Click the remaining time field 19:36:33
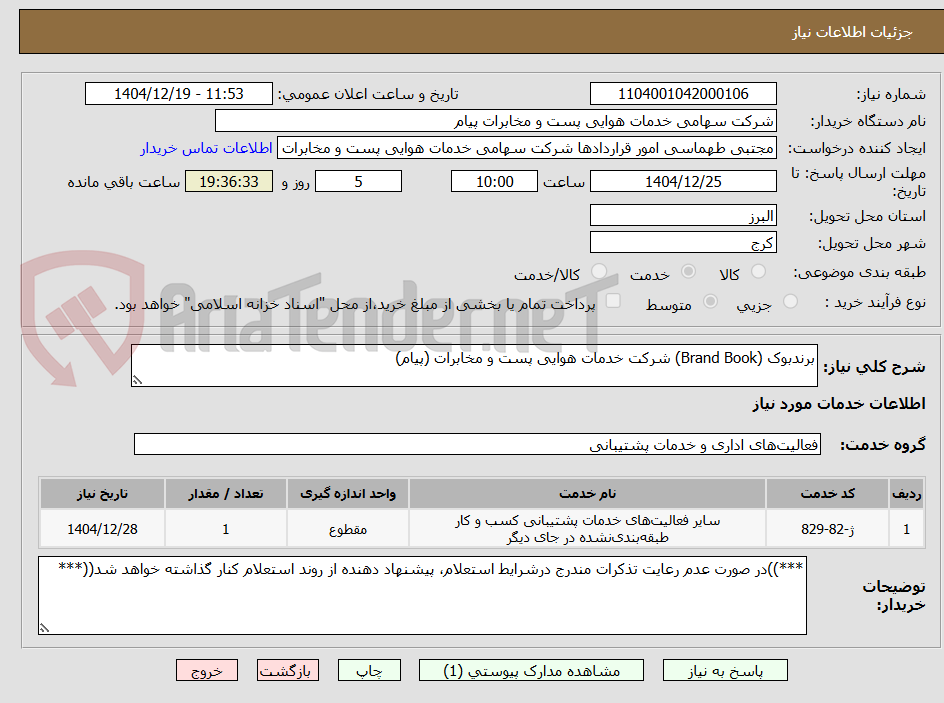The image size is (944, 703). [229, 181]
